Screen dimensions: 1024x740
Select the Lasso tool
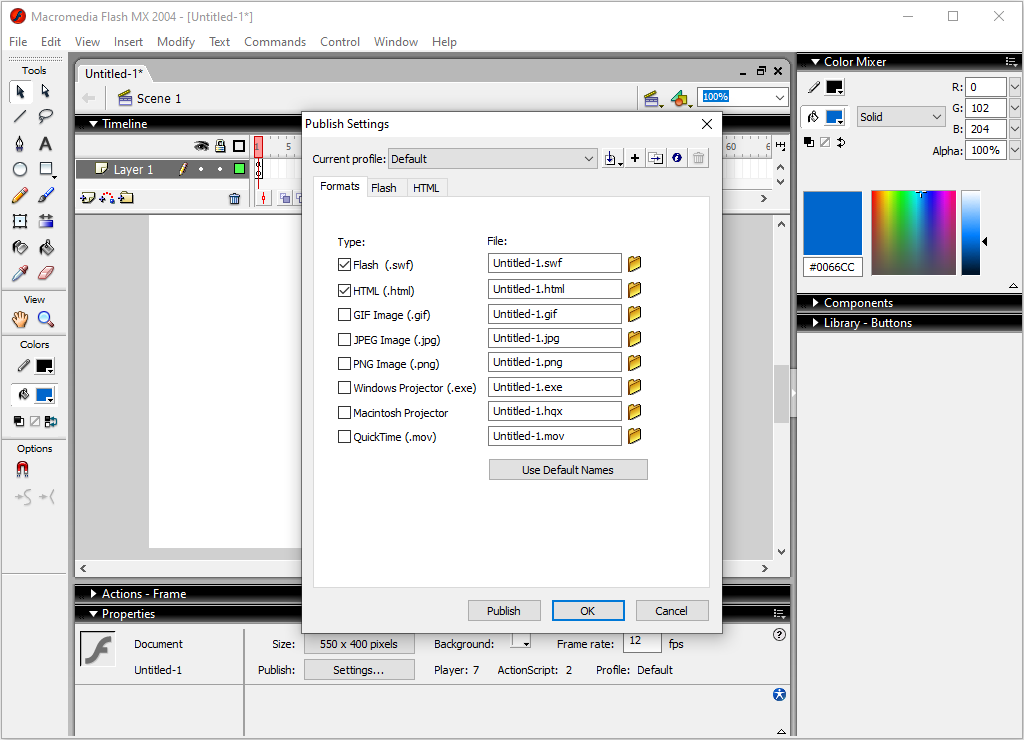[45, 117]
